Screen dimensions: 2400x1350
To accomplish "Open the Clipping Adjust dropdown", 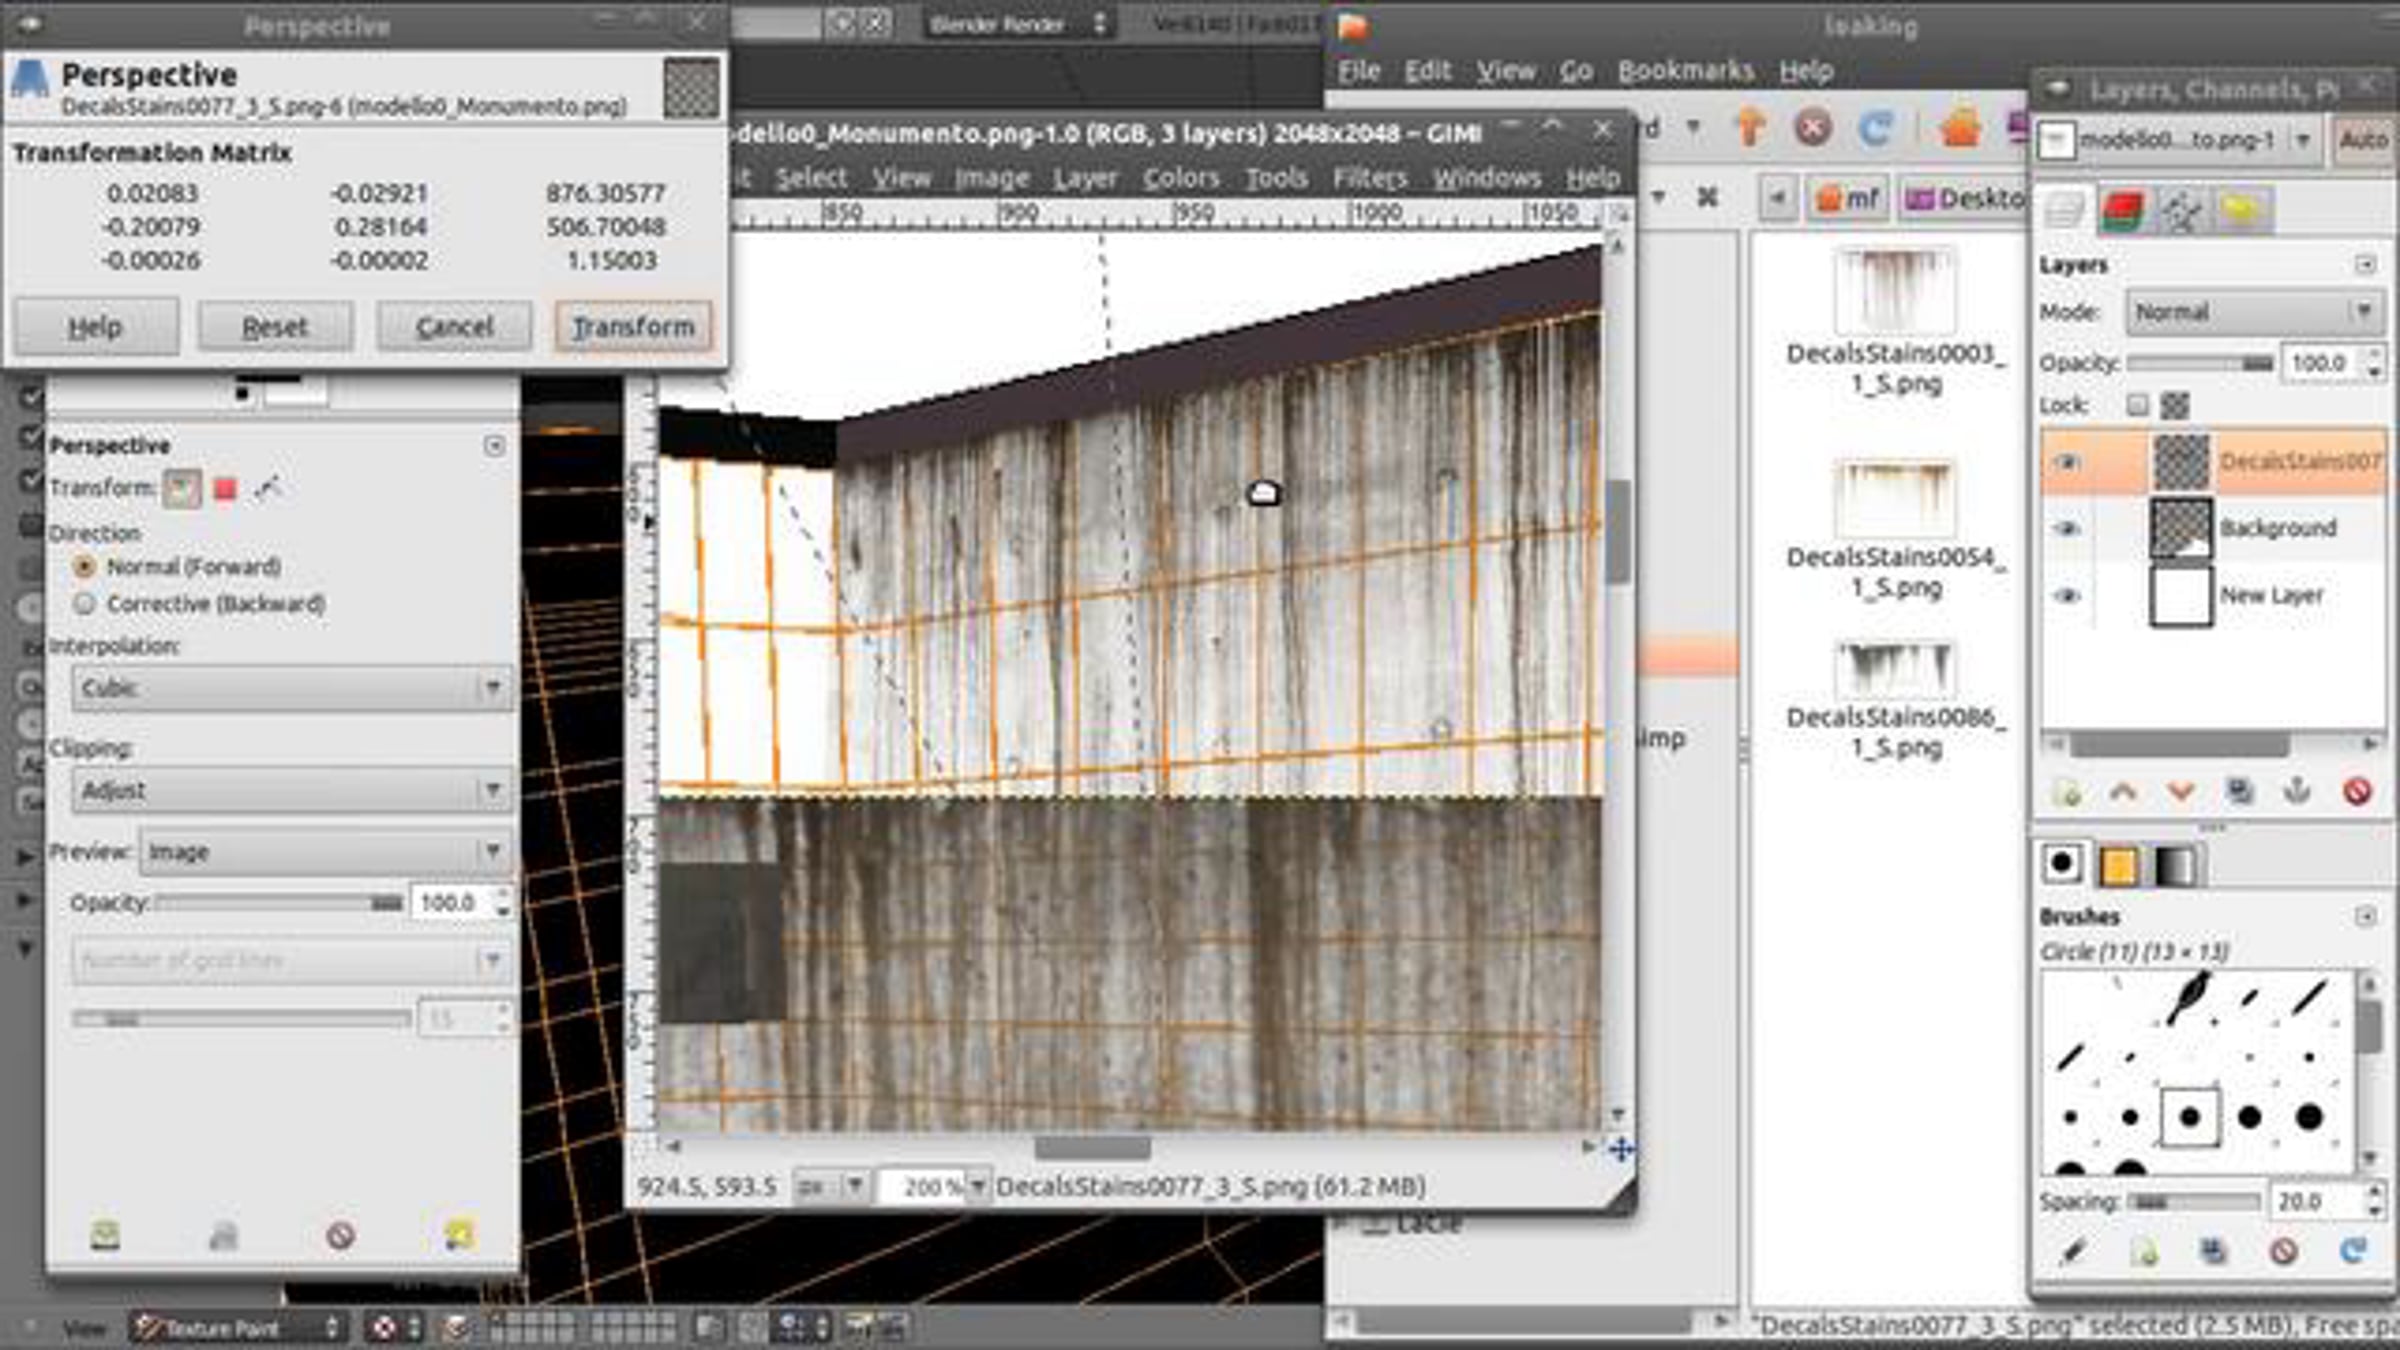I will click(290, 790).
